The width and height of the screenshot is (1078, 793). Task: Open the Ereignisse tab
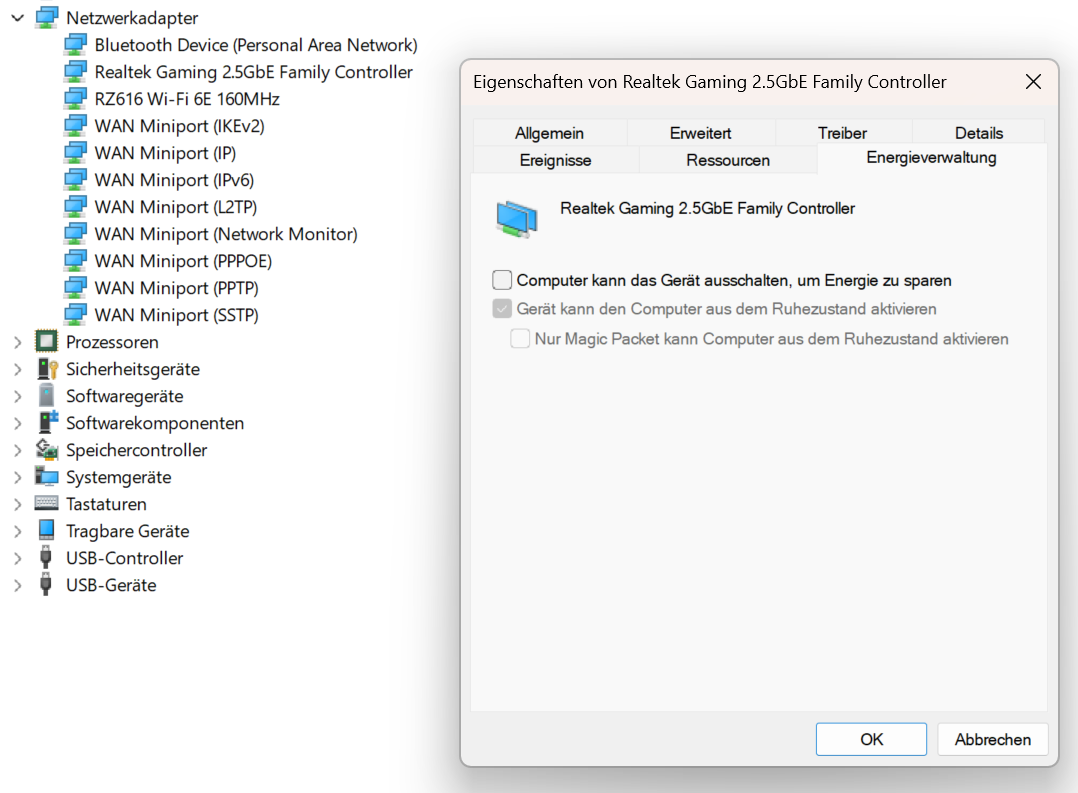[x=556, y=160]
